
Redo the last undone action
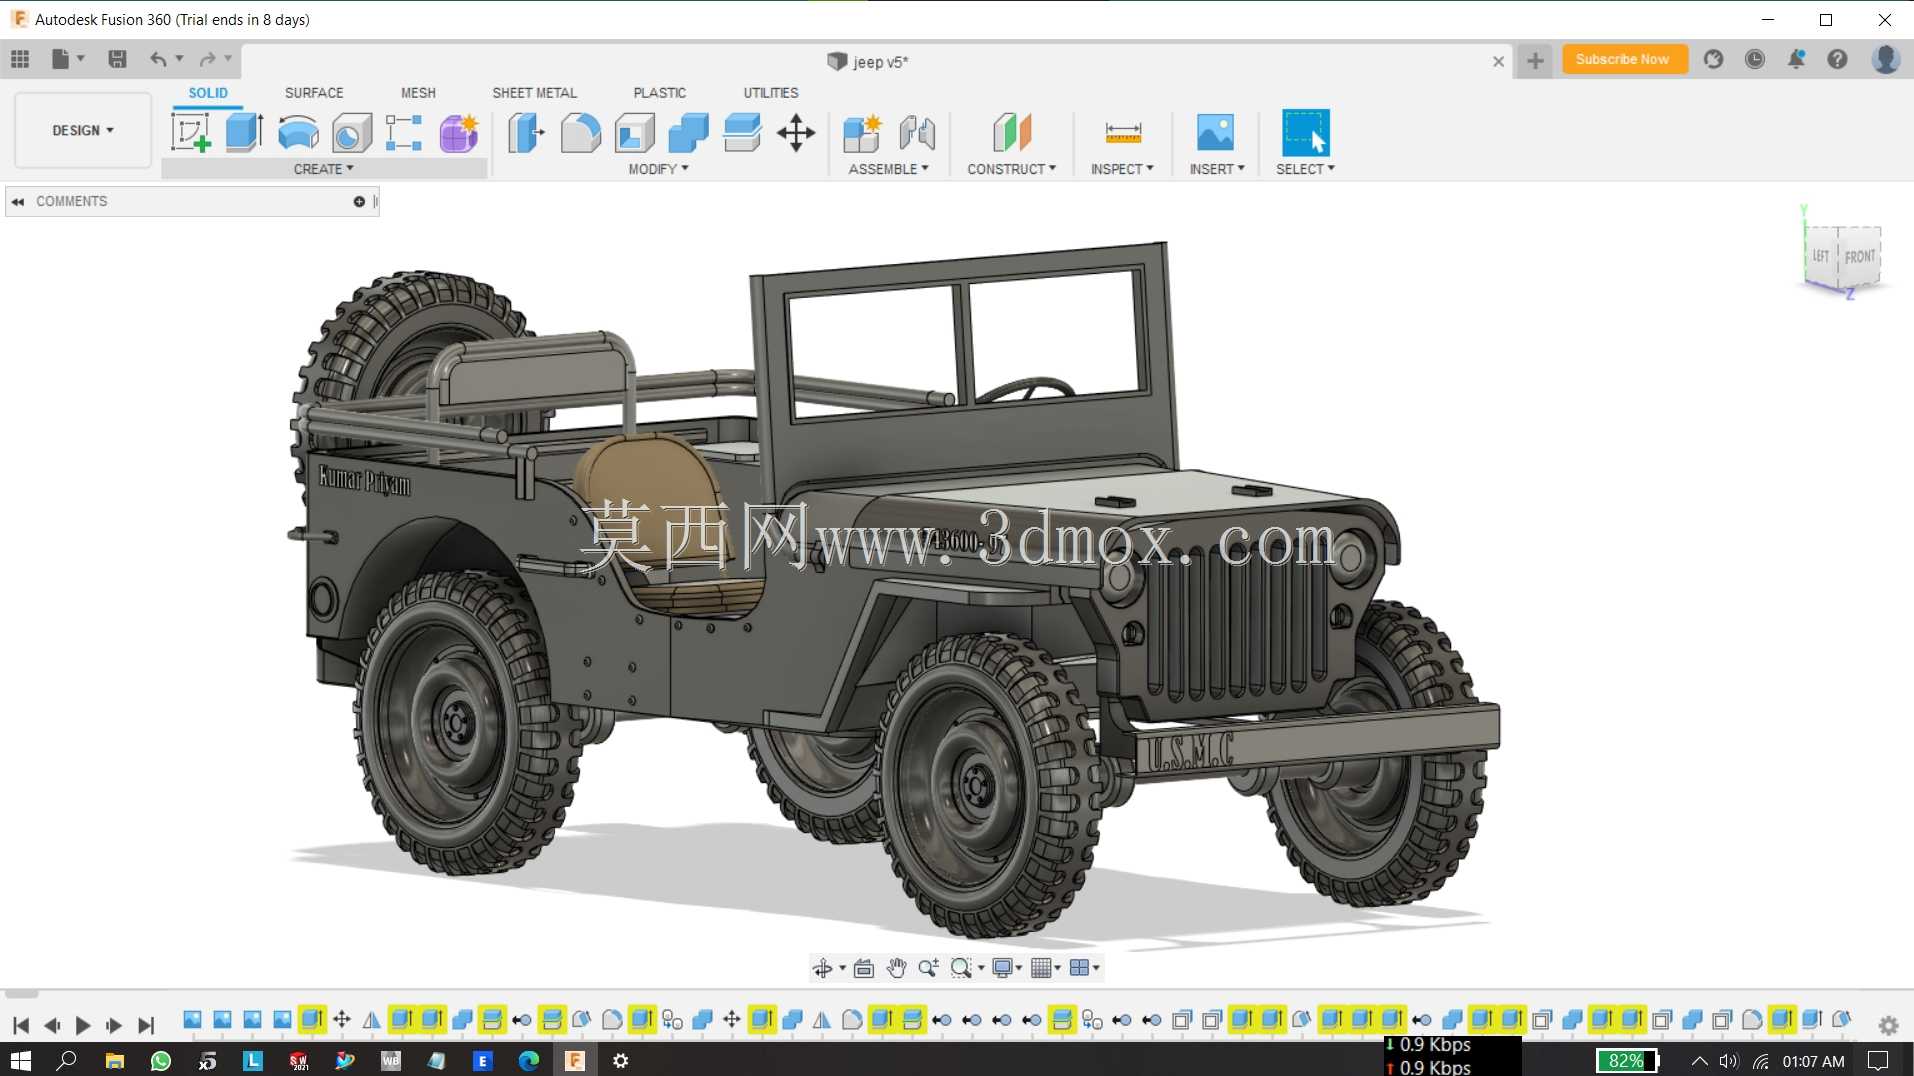pyautogui.click(x=207, y=59)
